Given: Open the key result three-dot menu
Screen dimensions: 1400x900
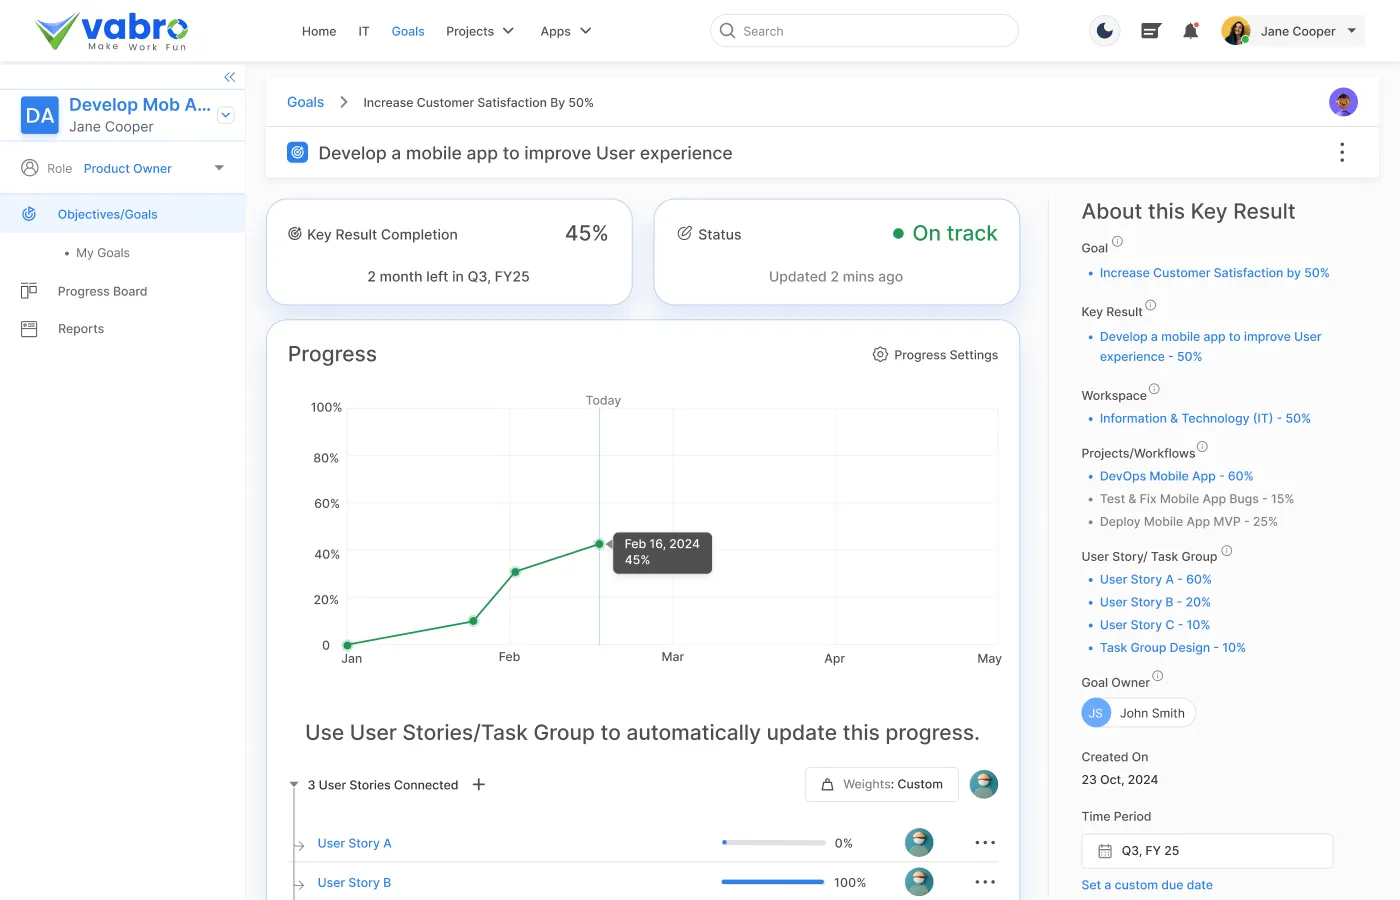Looking at the screenshot, I should (1341, 152).
